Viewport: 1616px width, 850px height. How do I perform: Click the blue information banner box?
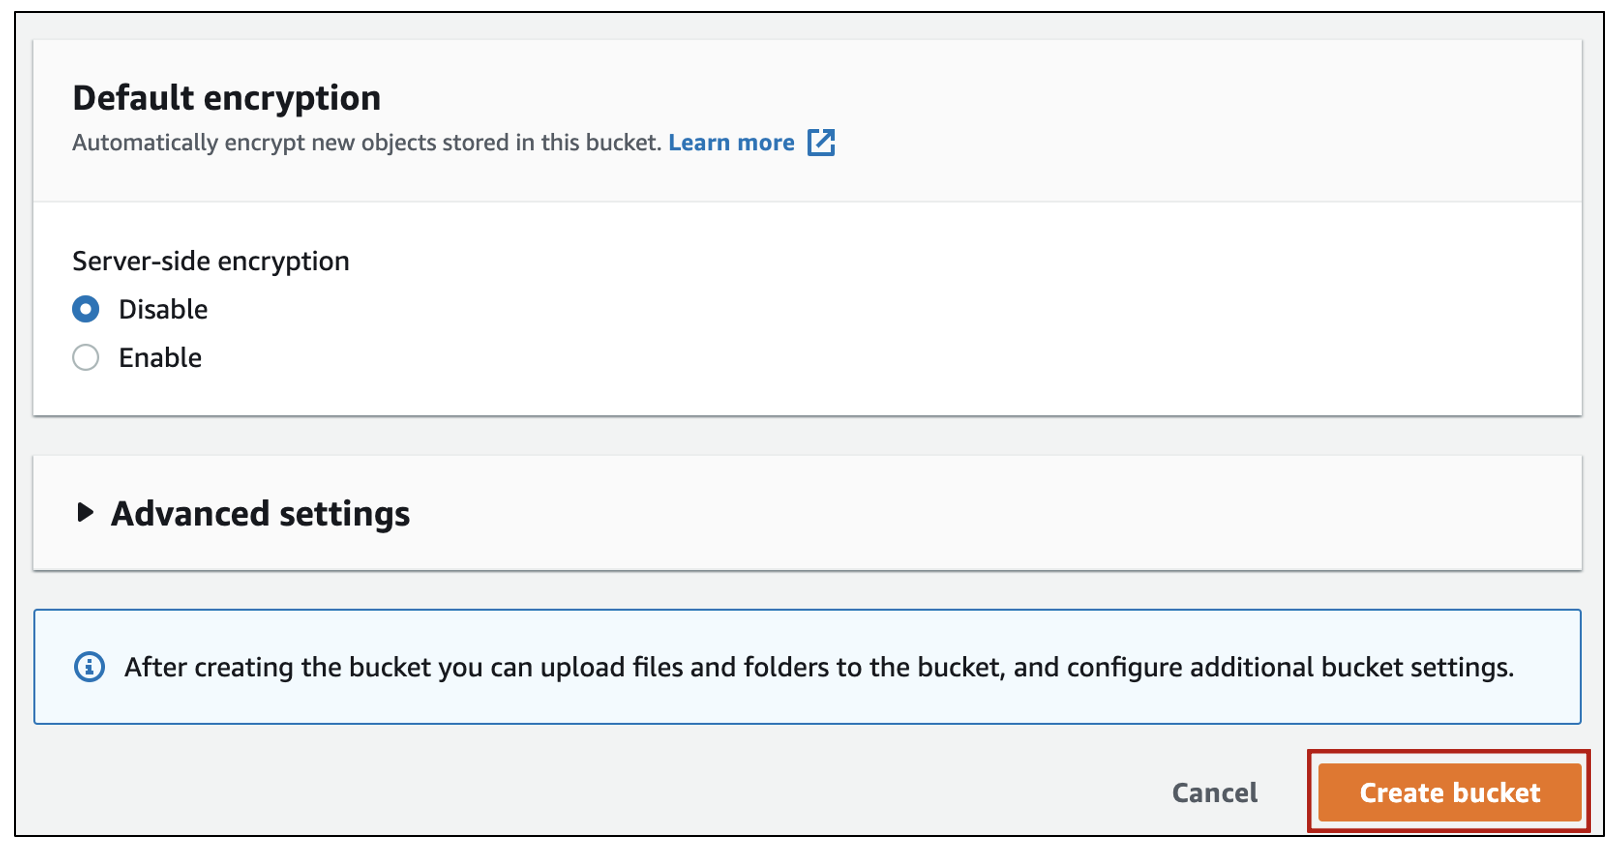pos(807,667)
